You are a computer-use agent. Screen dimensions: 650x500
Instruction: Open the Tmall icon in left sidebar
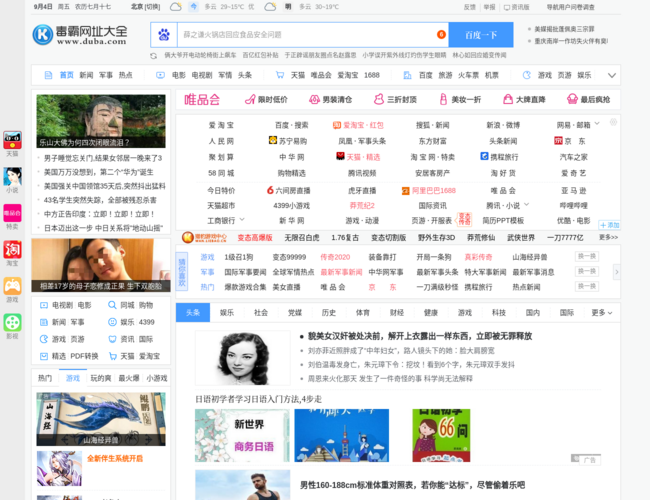12,141
